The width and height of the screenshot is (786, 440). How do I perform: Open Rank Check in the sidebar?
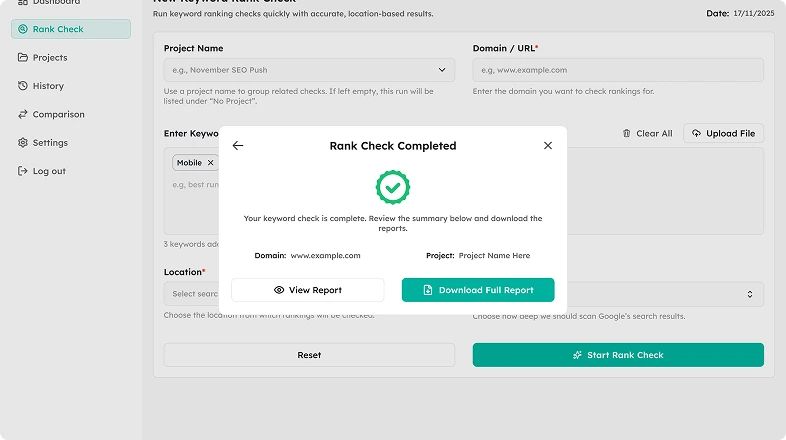[71, 29]
